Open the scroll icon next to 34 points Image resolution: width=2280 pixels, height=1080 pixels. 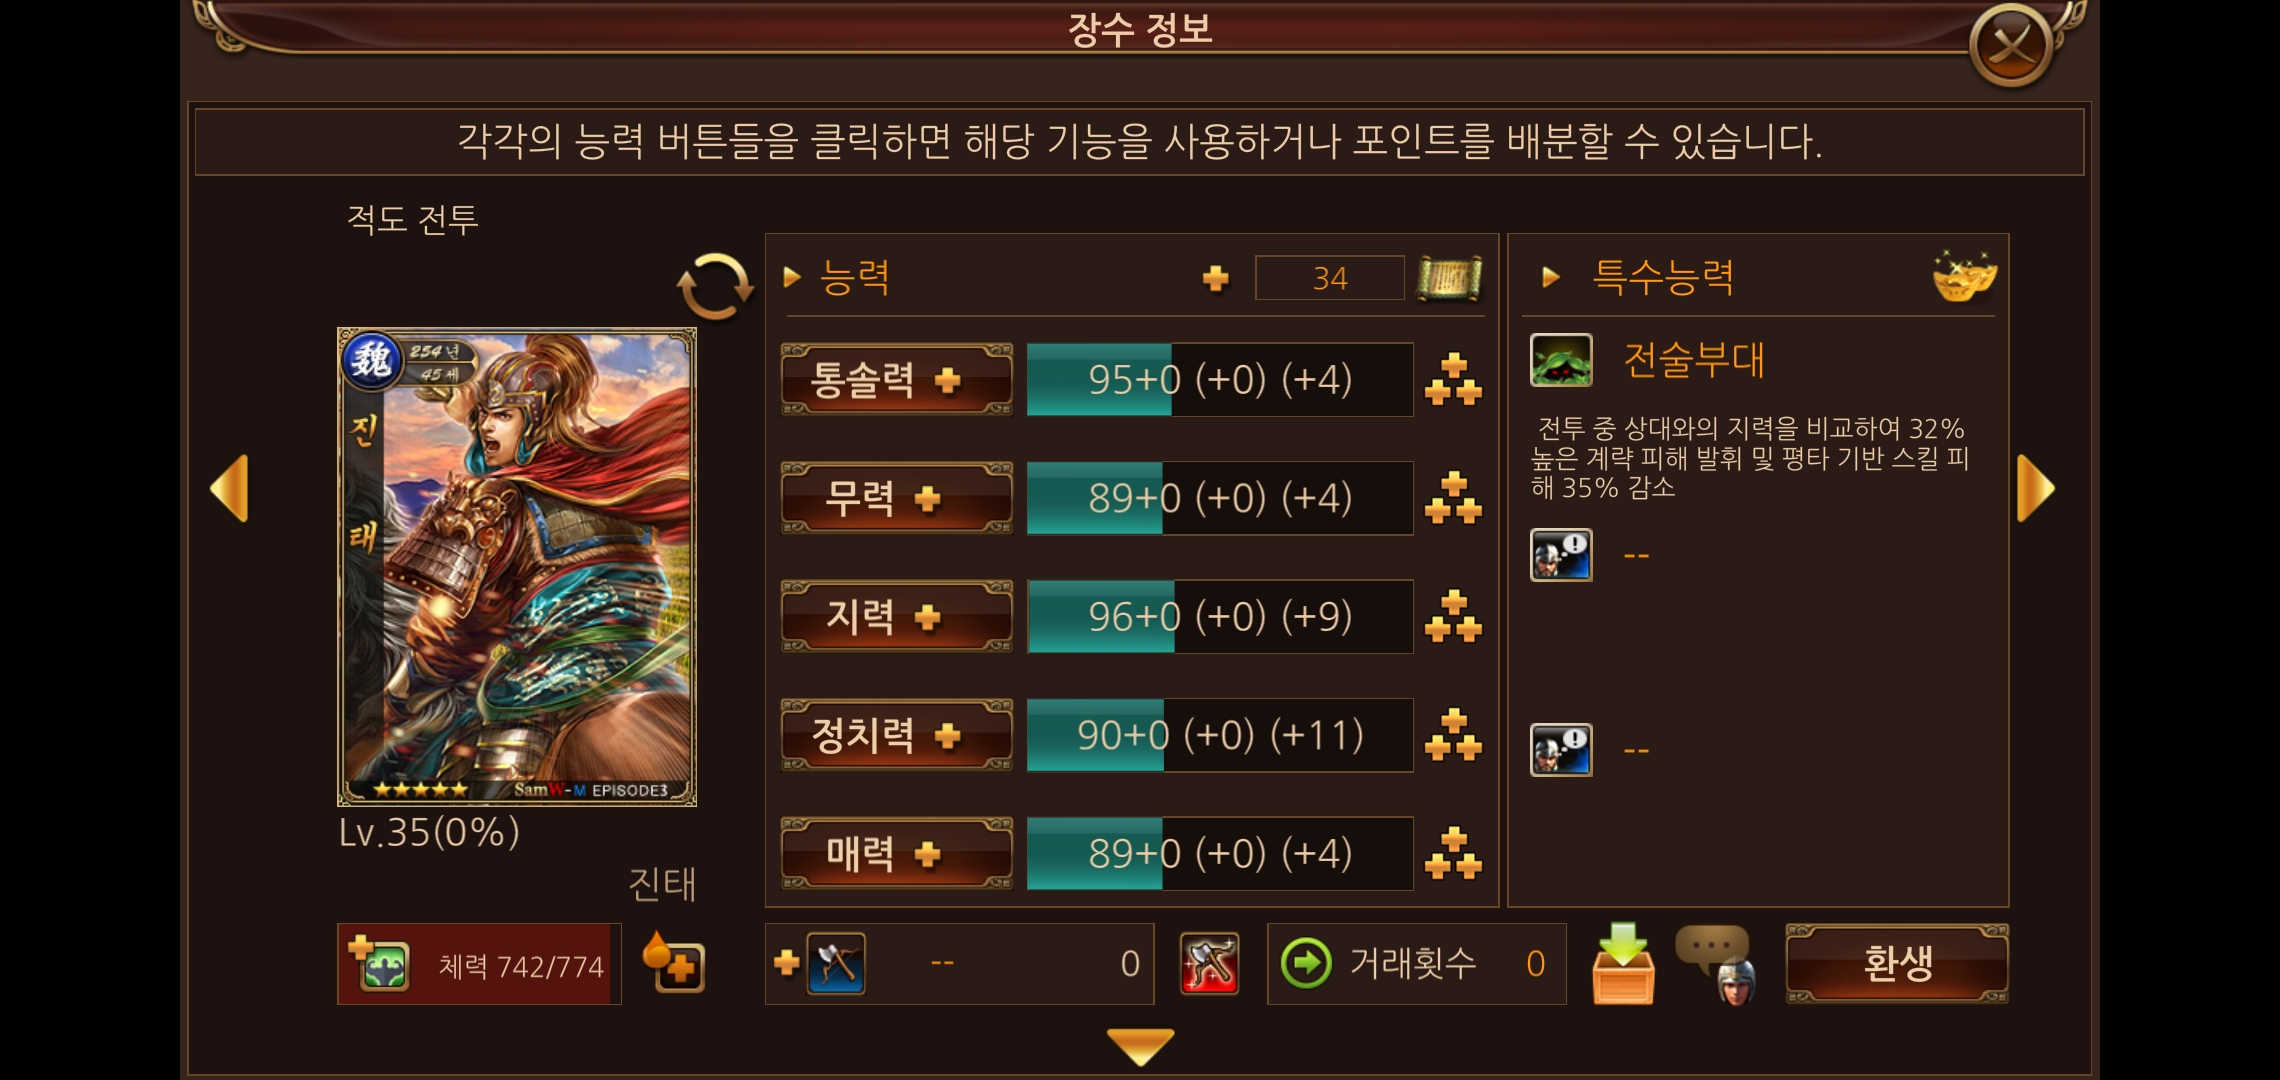click(x=1450, y=278)
